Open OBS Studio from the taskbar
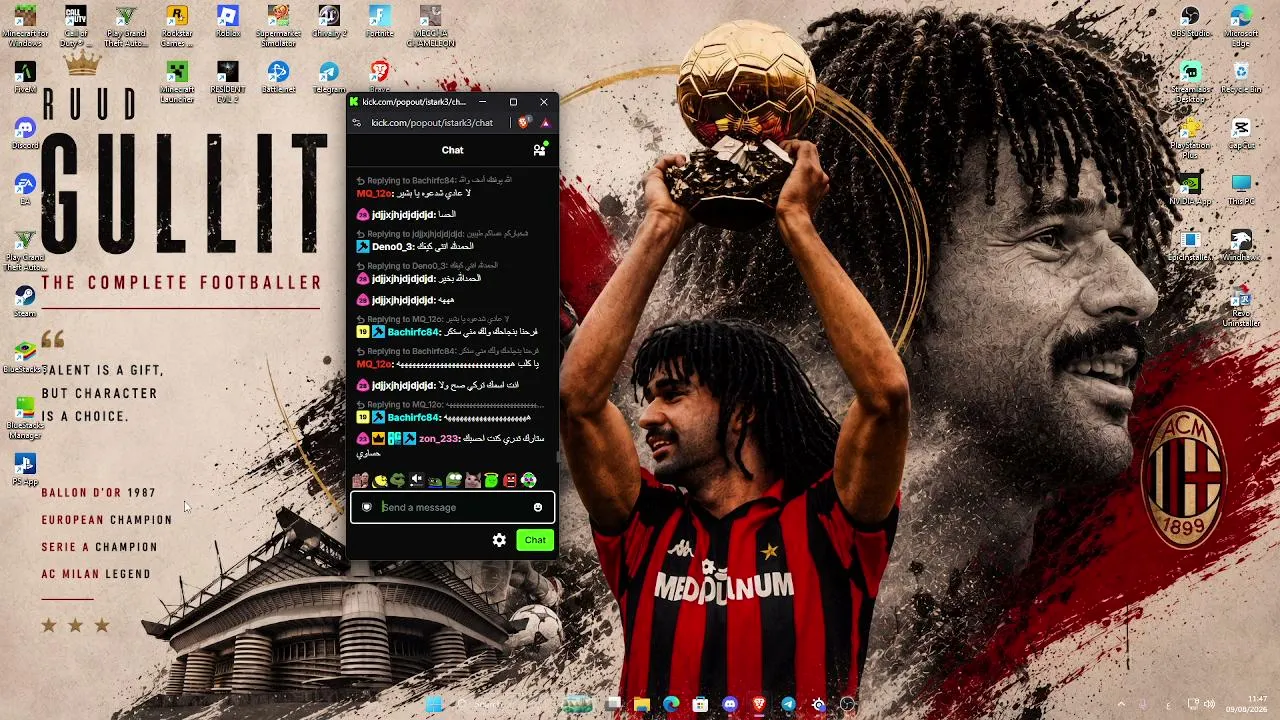 pos(848,705)
